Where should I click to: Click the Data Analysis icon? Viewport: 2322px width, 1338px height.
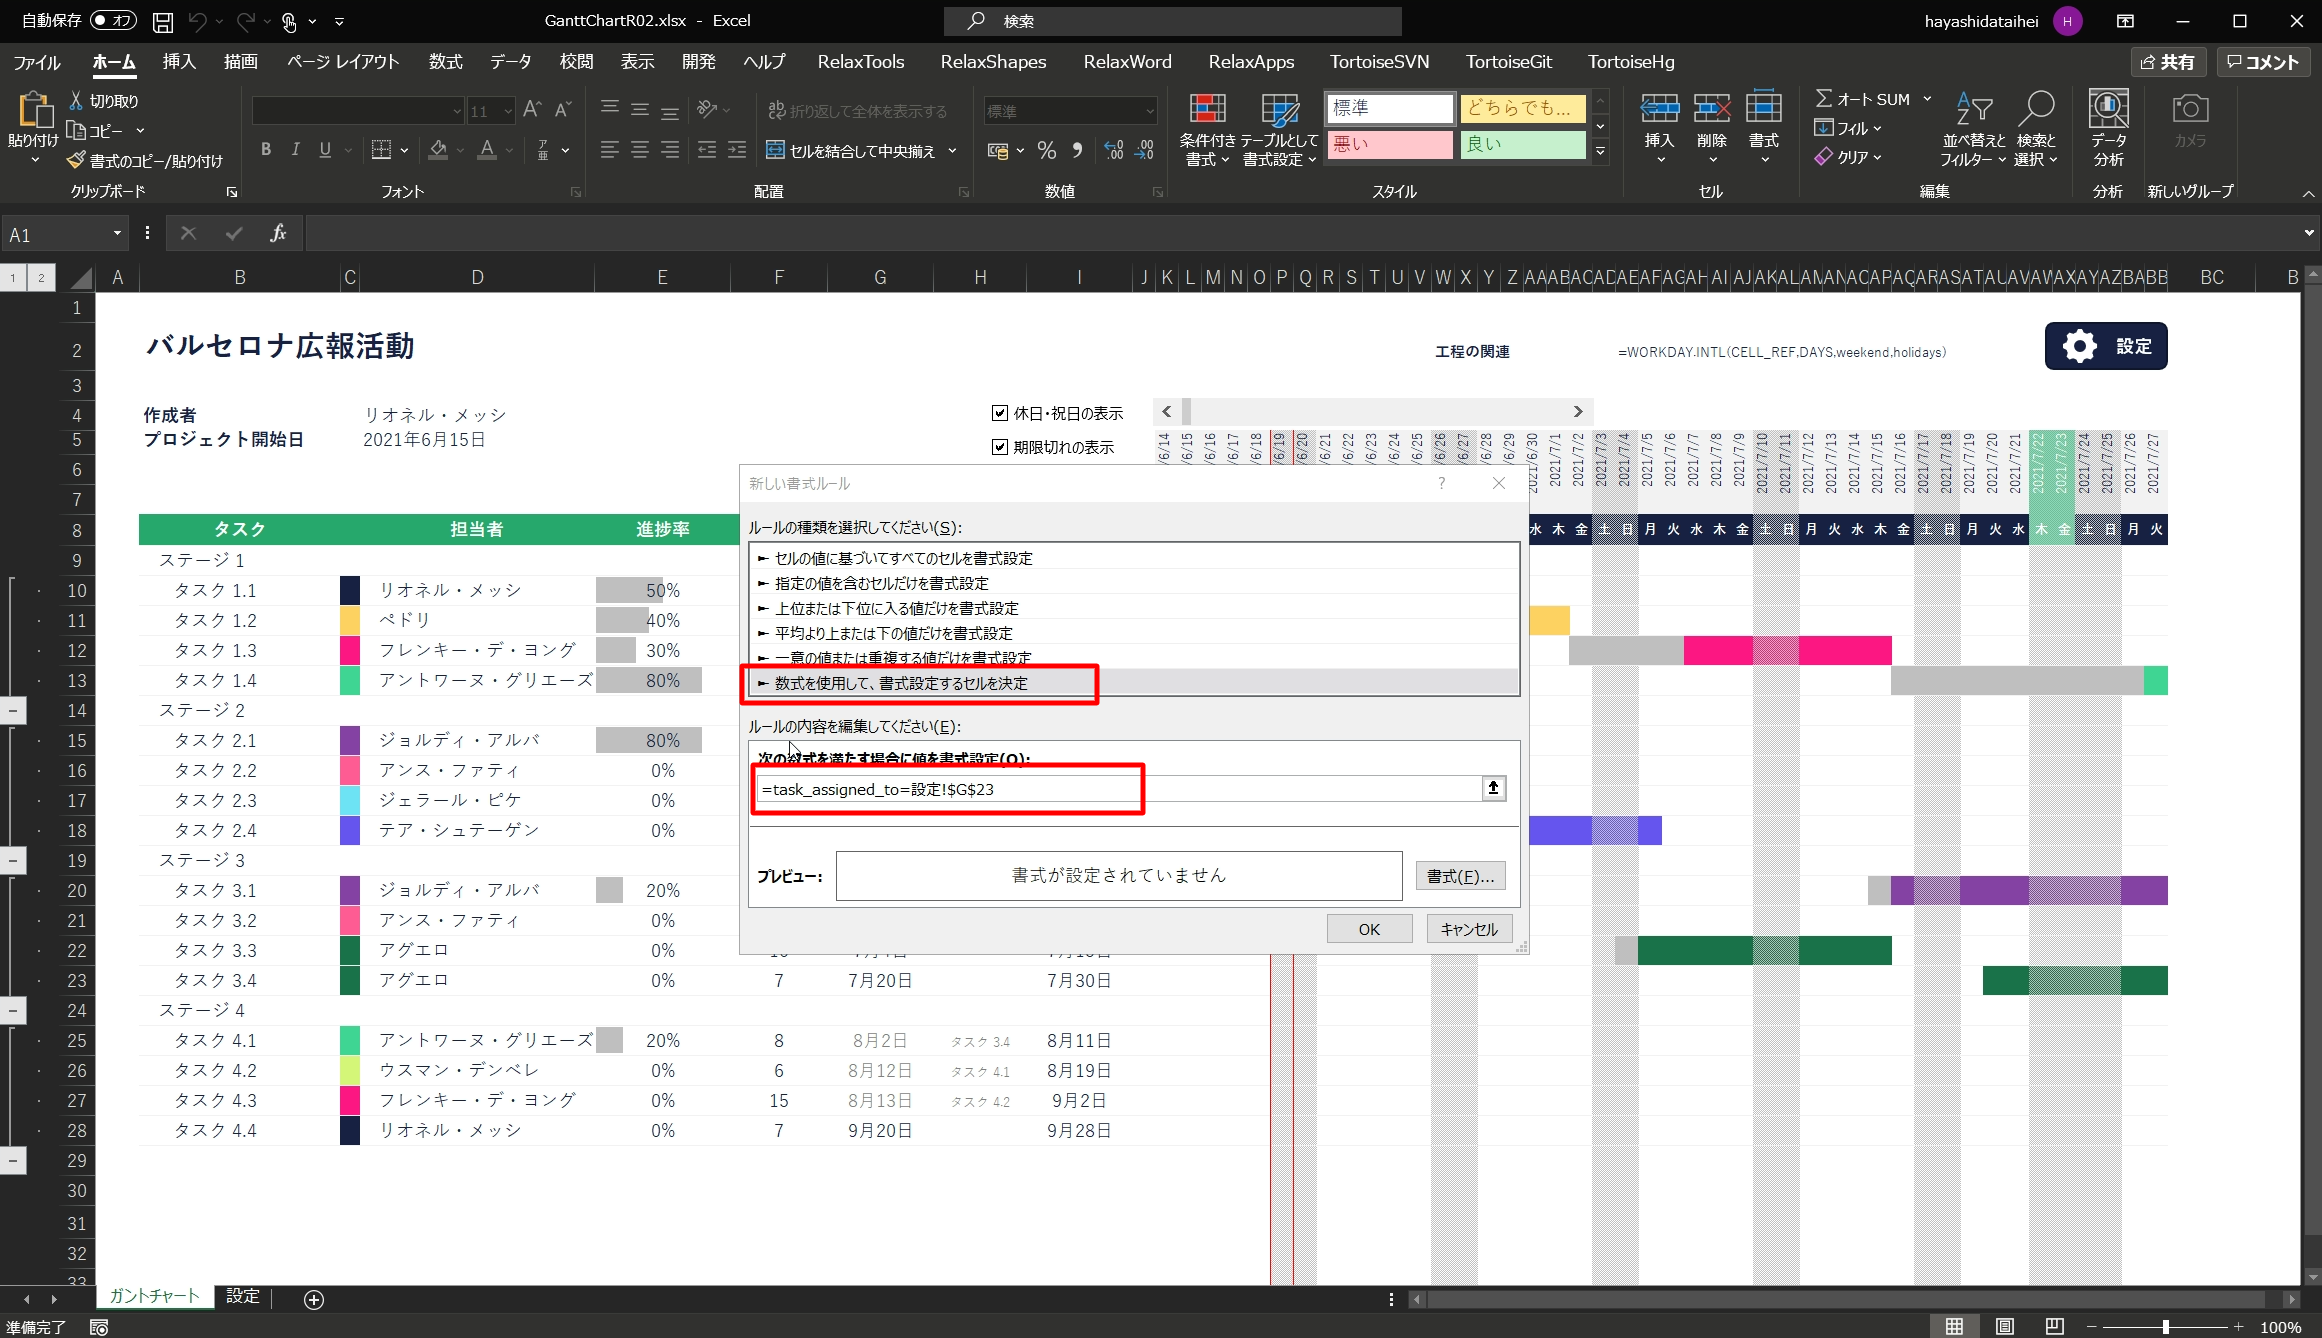[x=2108, y=110]
